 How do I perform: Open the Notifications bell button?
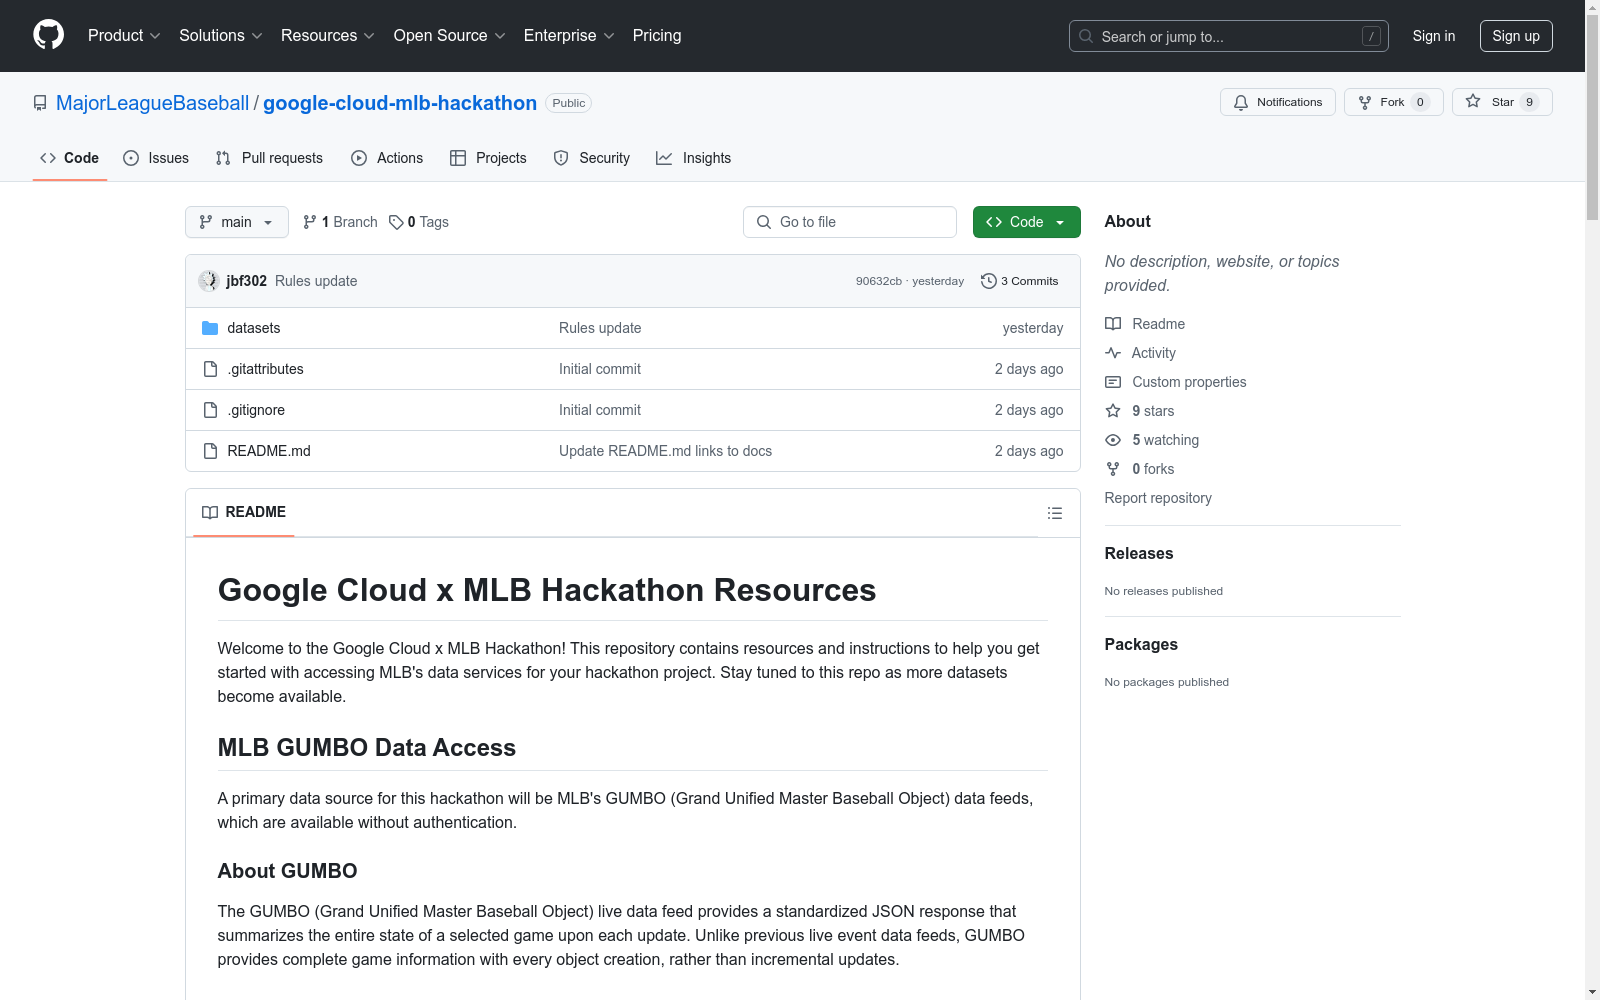click(1277, 102)
